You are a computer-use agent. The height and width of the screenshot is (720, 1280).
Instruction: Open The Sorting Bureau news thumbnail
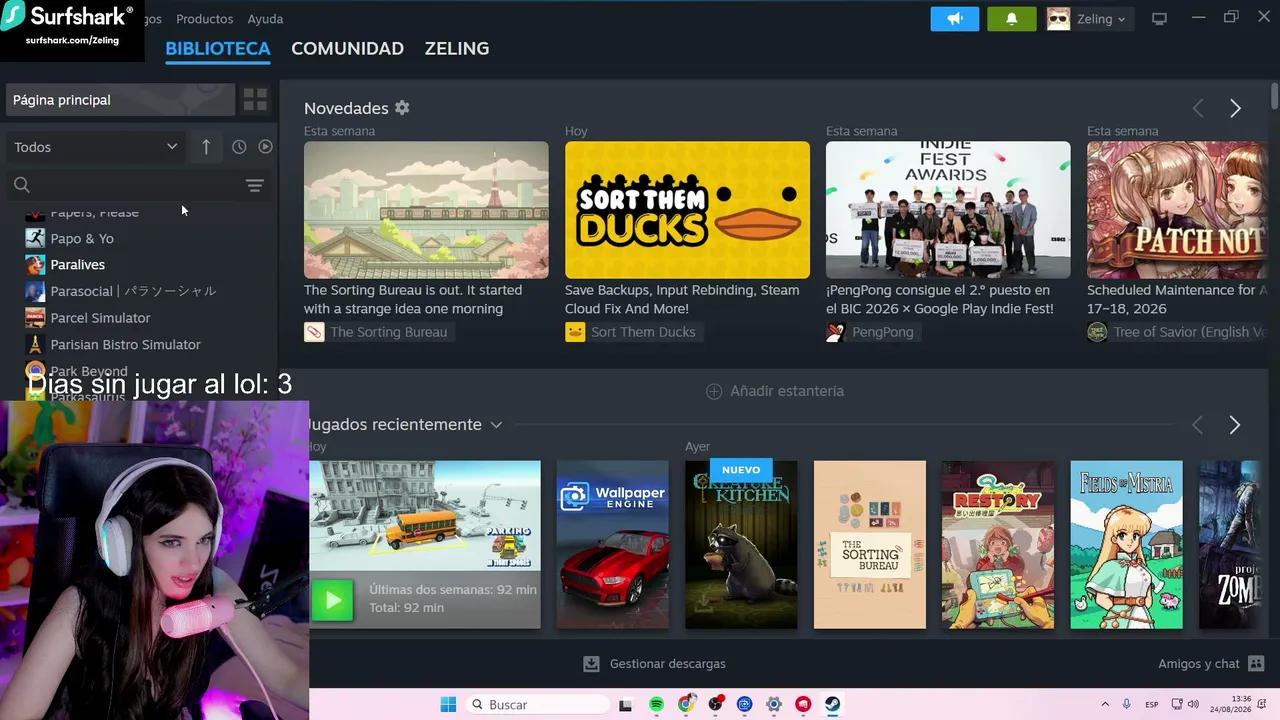coord(426,210)
